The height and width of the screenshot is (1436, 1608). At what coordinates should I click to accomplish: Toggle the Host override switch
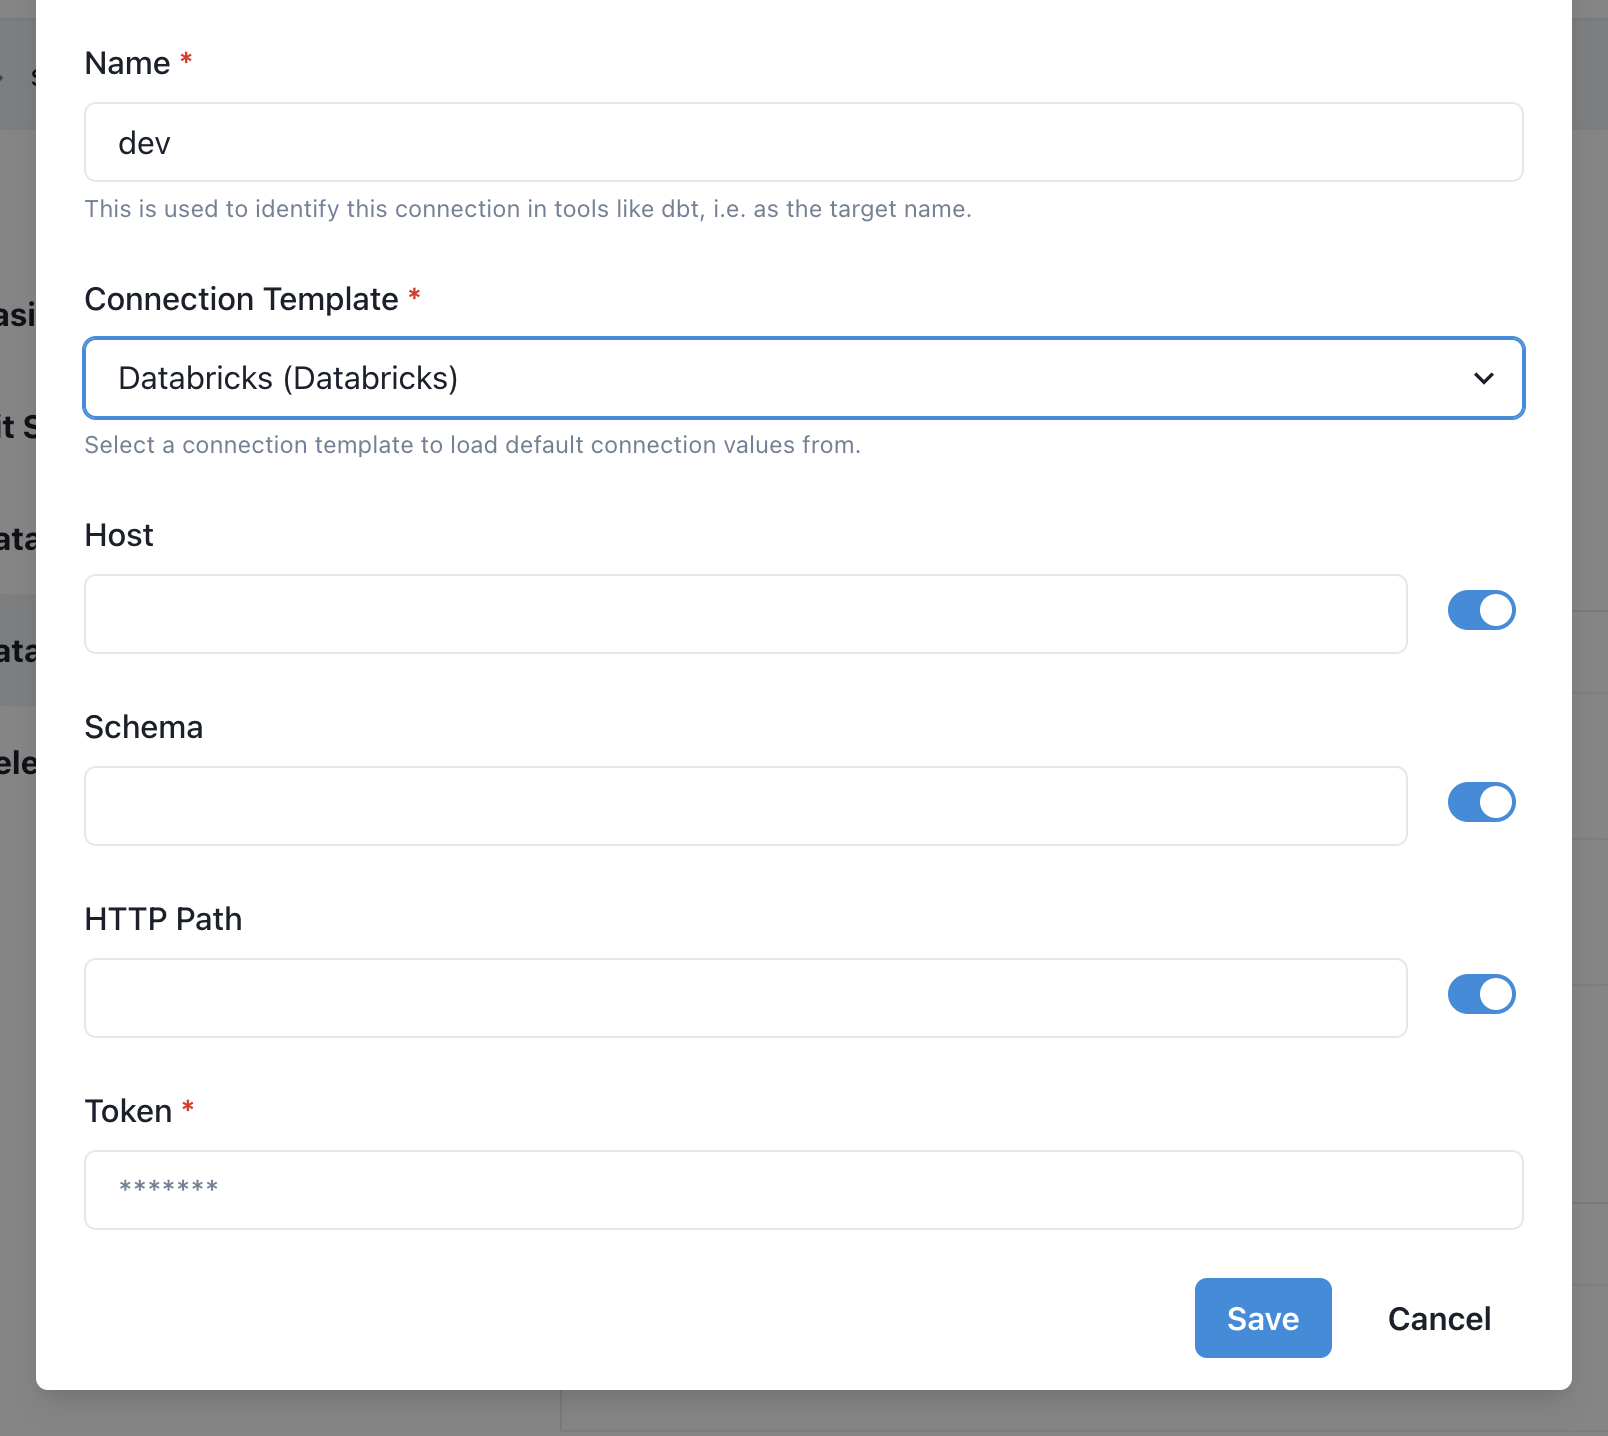pyautogui.click(x=1481, y=610)
